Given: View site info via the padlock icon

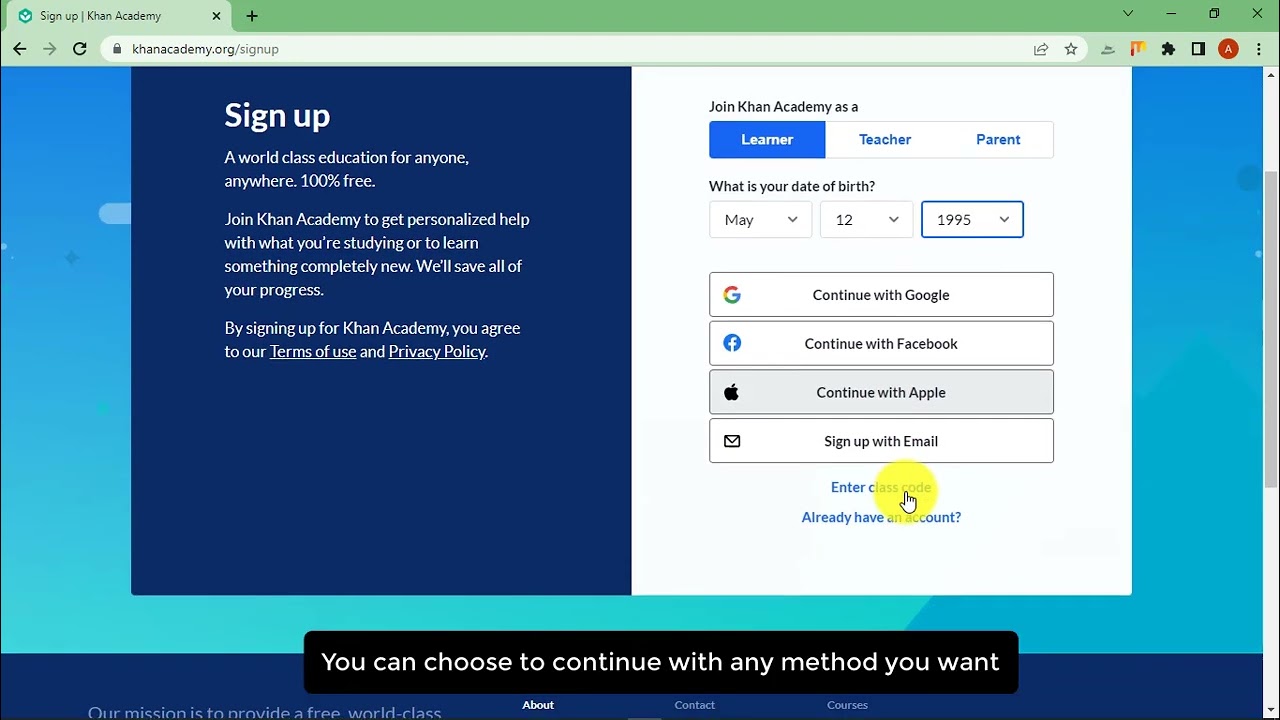Looking at the screenshot, I should pyautogui.click(x=118, y=49).
